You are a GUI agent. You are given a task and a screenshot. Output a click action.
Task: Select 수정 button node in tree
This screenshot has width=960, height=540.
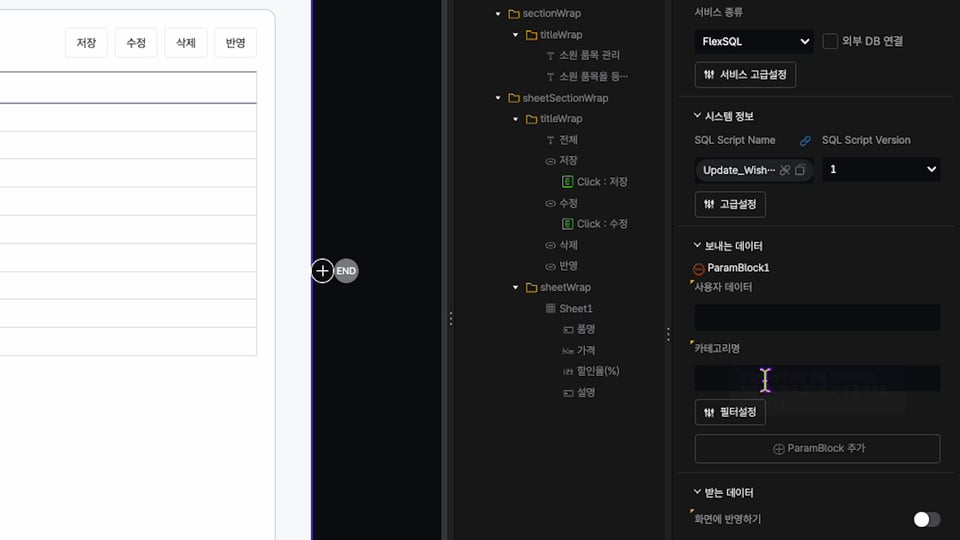(x=568, y=203)
